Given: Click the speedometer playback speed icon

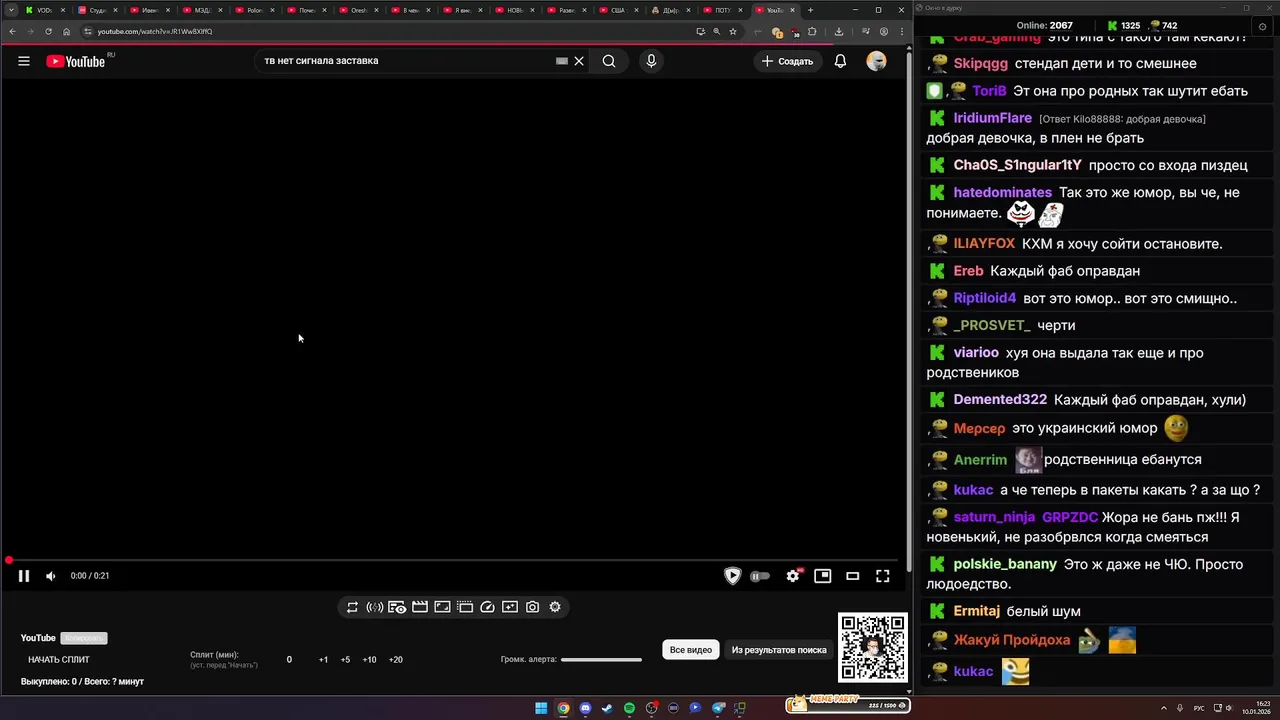Looking at the screenshot, I should [x=487, y=607].
